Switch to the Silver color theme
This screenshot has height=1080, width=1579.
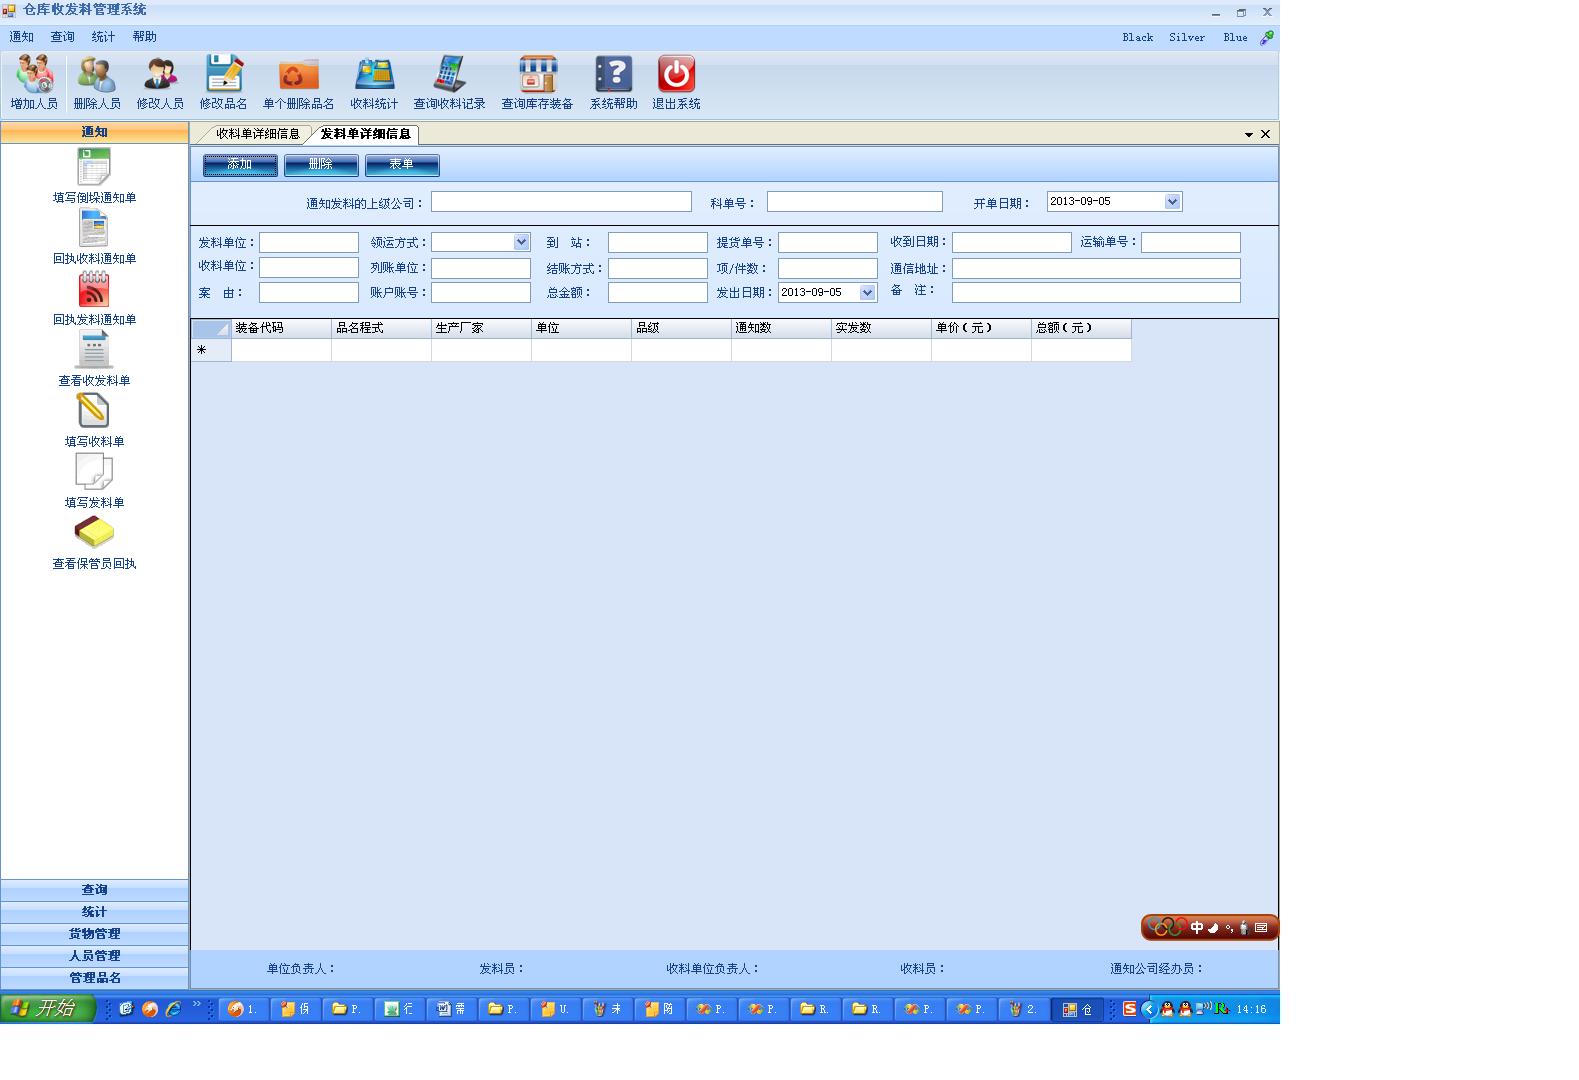[1186, 38]
